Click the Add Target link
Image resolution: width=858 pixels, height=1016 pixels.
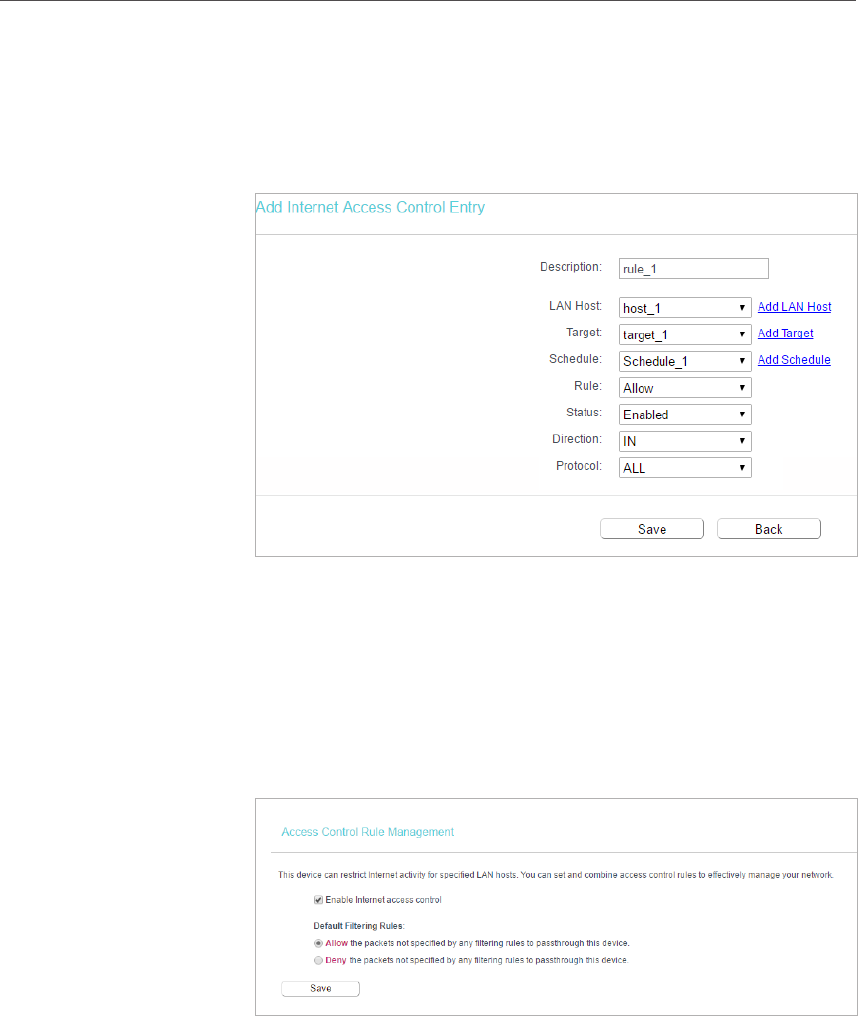(x=785, y=333)
